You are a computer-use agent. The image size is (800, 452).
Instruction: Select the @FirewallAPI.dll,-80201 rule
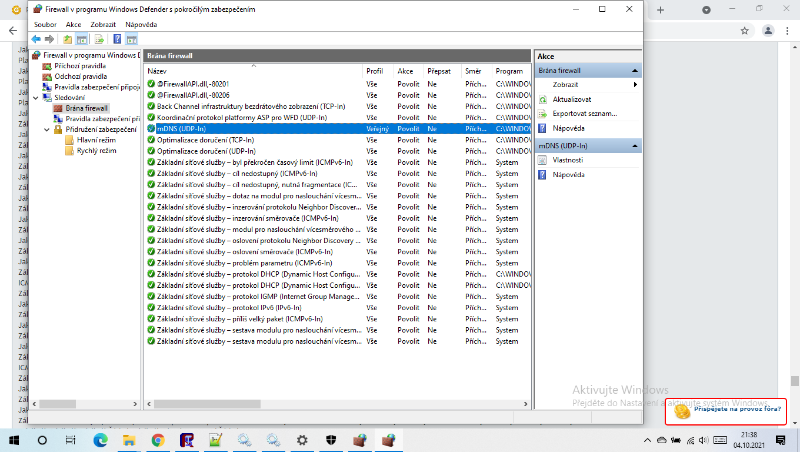click(x=193, y=84)
